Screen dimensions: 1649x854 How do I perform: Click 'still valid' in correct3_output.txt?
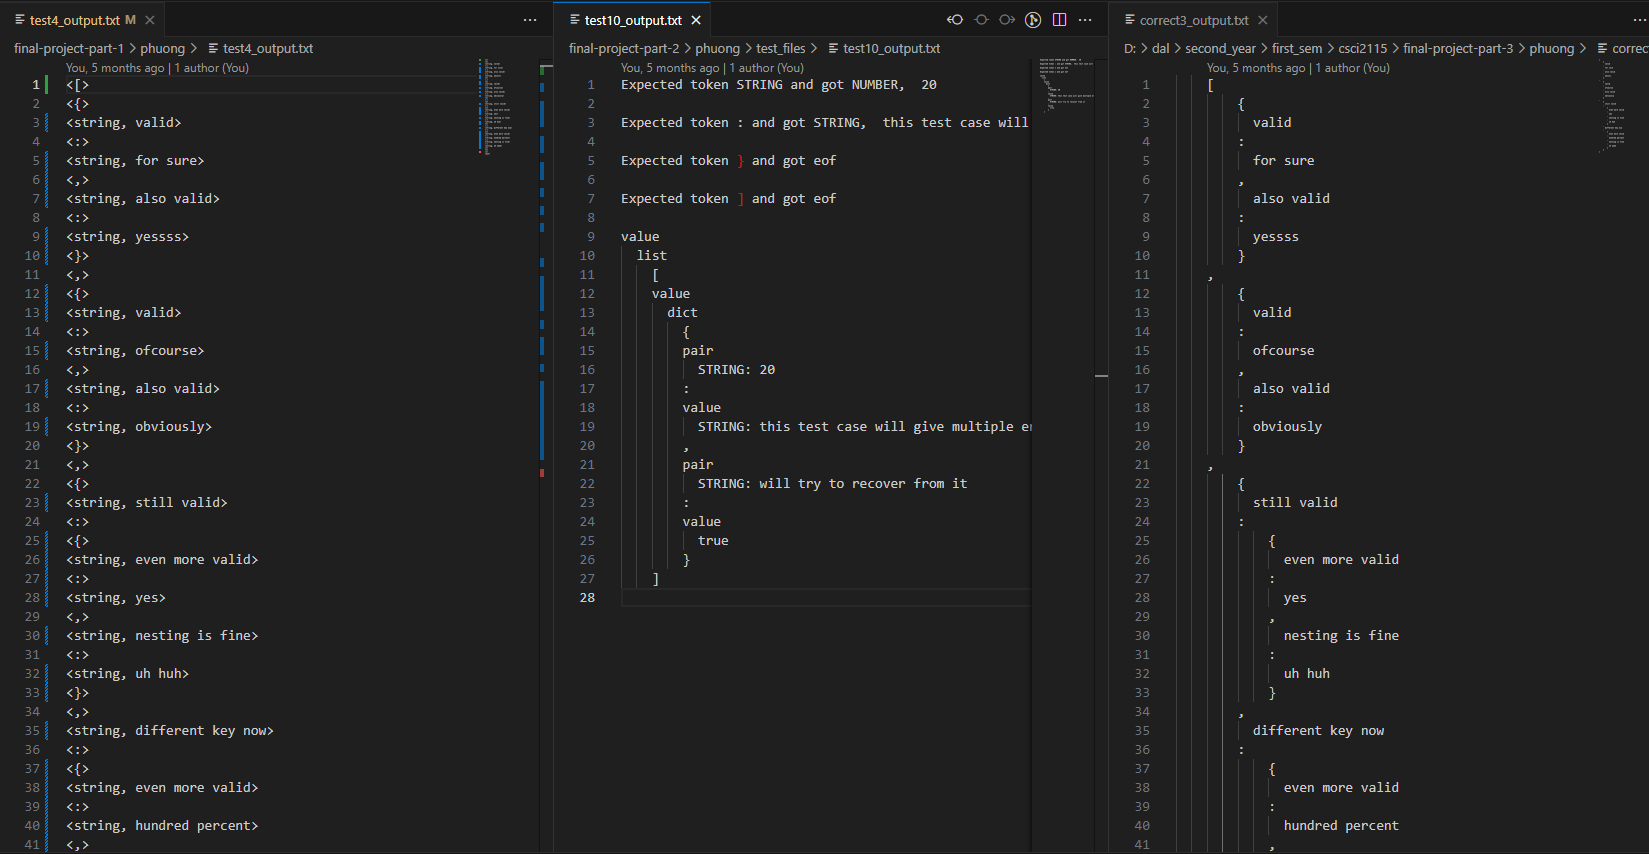pos(1295,503)
